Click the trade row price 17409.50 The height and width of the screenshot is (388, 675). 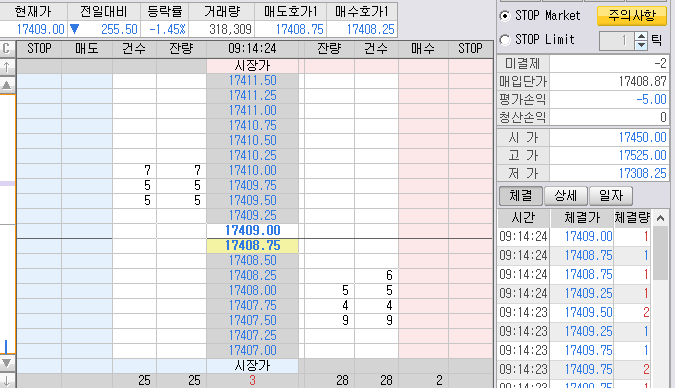click(588, 312)
